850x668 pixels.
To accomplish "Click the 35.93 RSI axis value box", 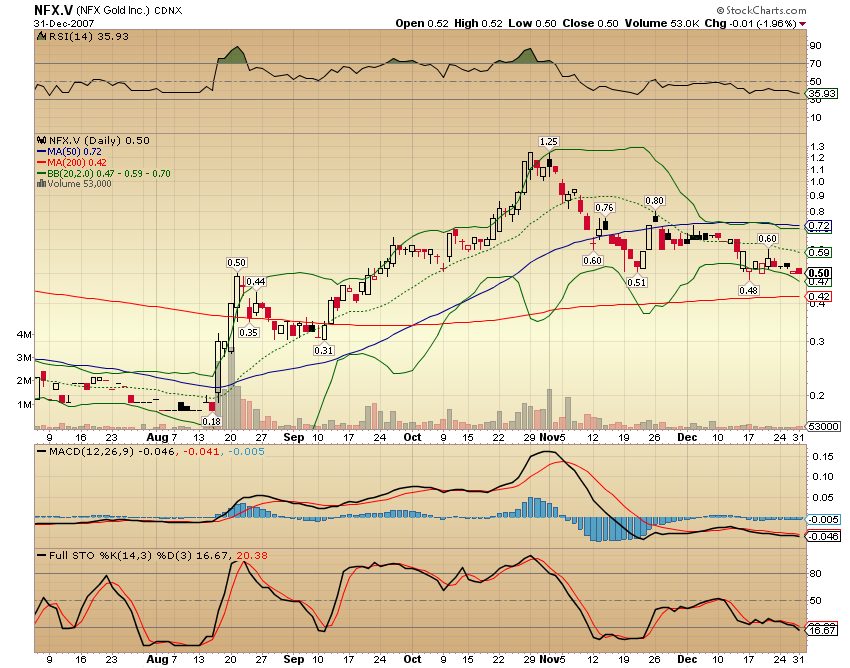I will (x=823, y=94).
